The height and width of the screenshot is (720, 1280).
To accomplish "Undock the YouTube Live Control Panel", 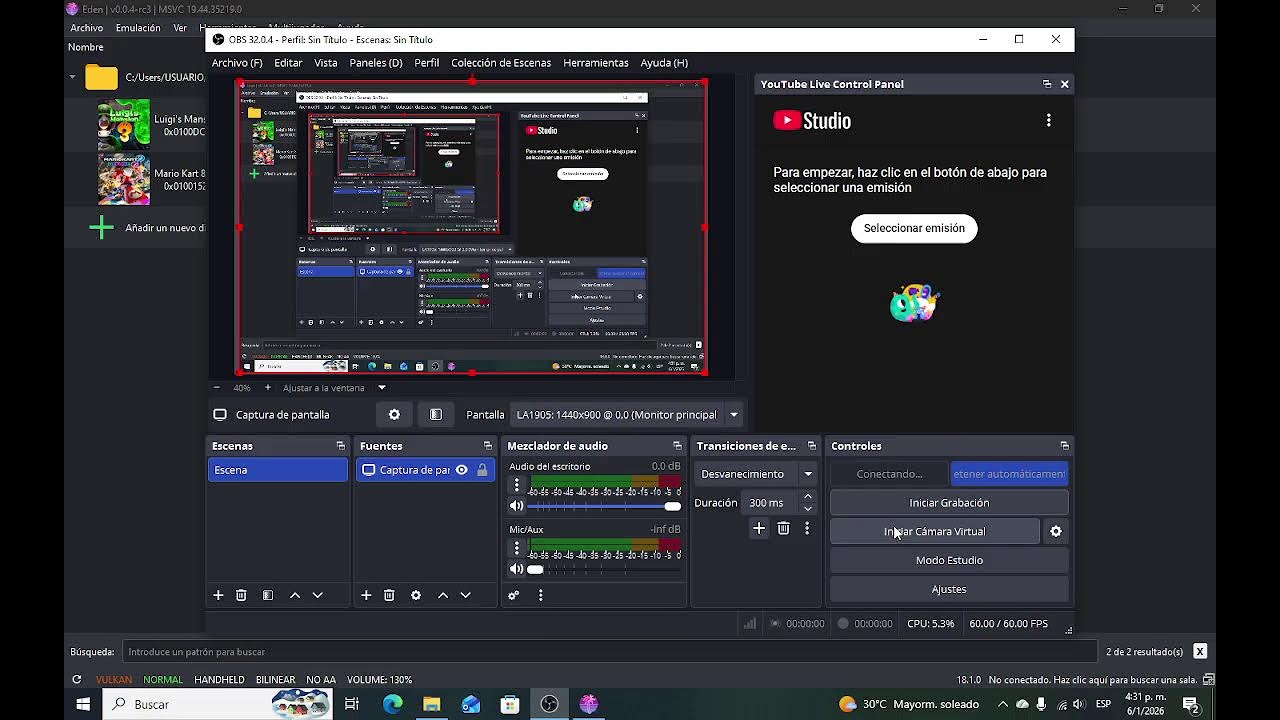I will pos(1047,84).
